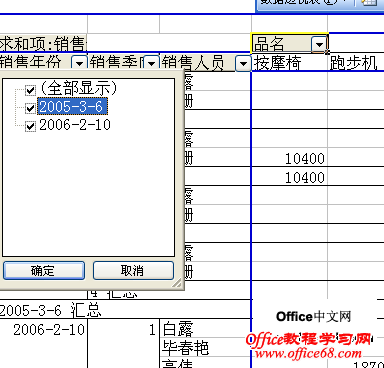The image size is (384, 368).
Task: Open the 品名 field dropdown
Action: coord(319,44)
